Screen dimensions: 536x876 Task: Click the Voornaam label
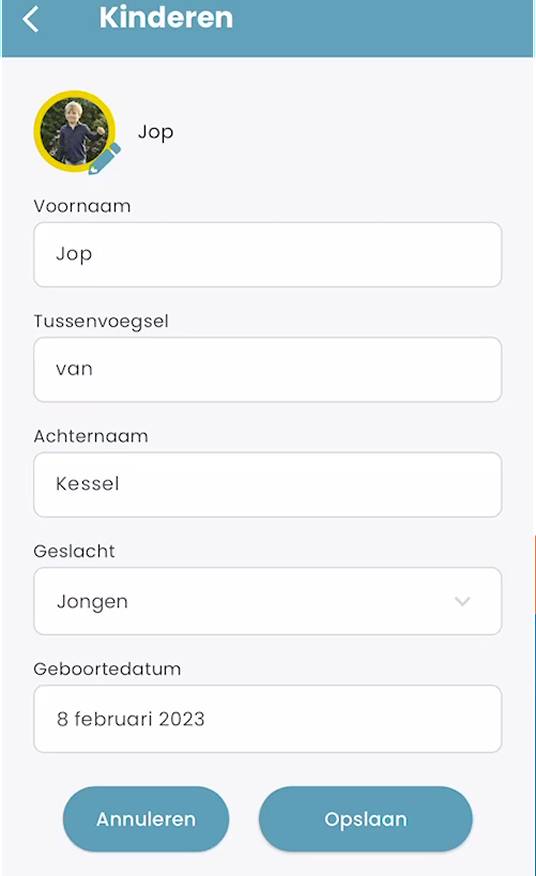[82, 206]
